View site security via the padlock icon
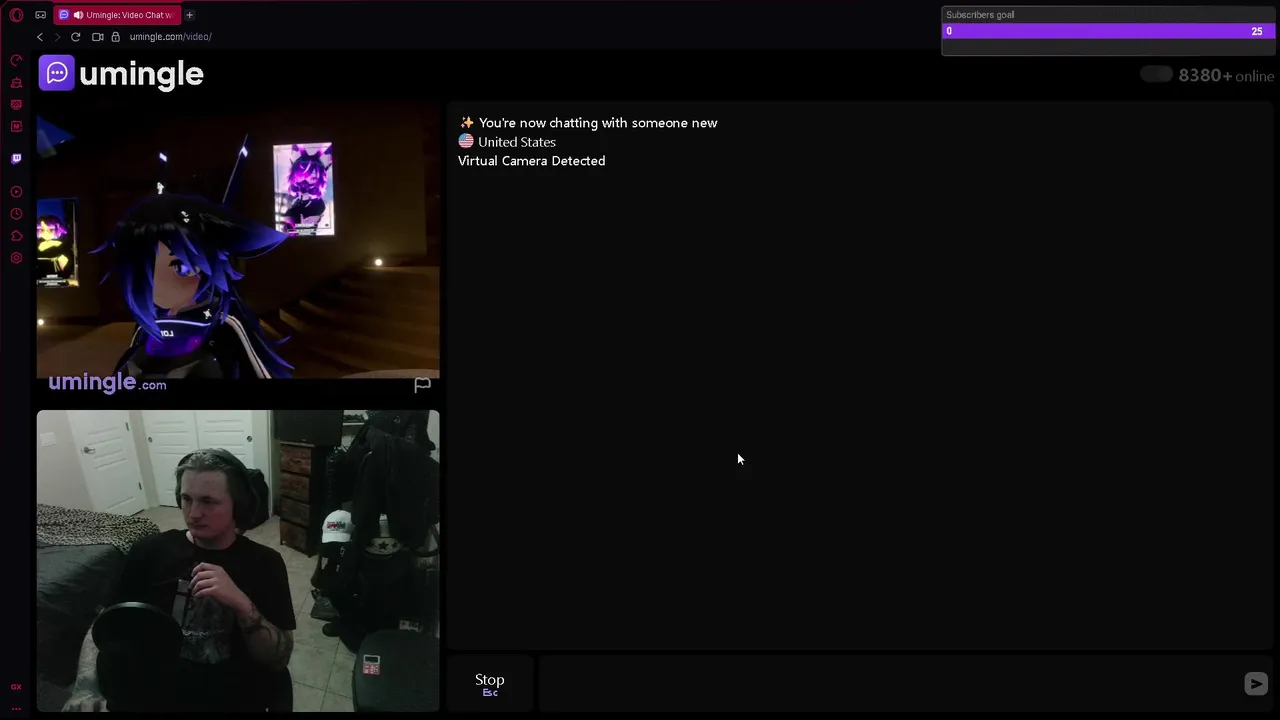The width and height of the screenshot is (1280, 720). tap(115, 37)
